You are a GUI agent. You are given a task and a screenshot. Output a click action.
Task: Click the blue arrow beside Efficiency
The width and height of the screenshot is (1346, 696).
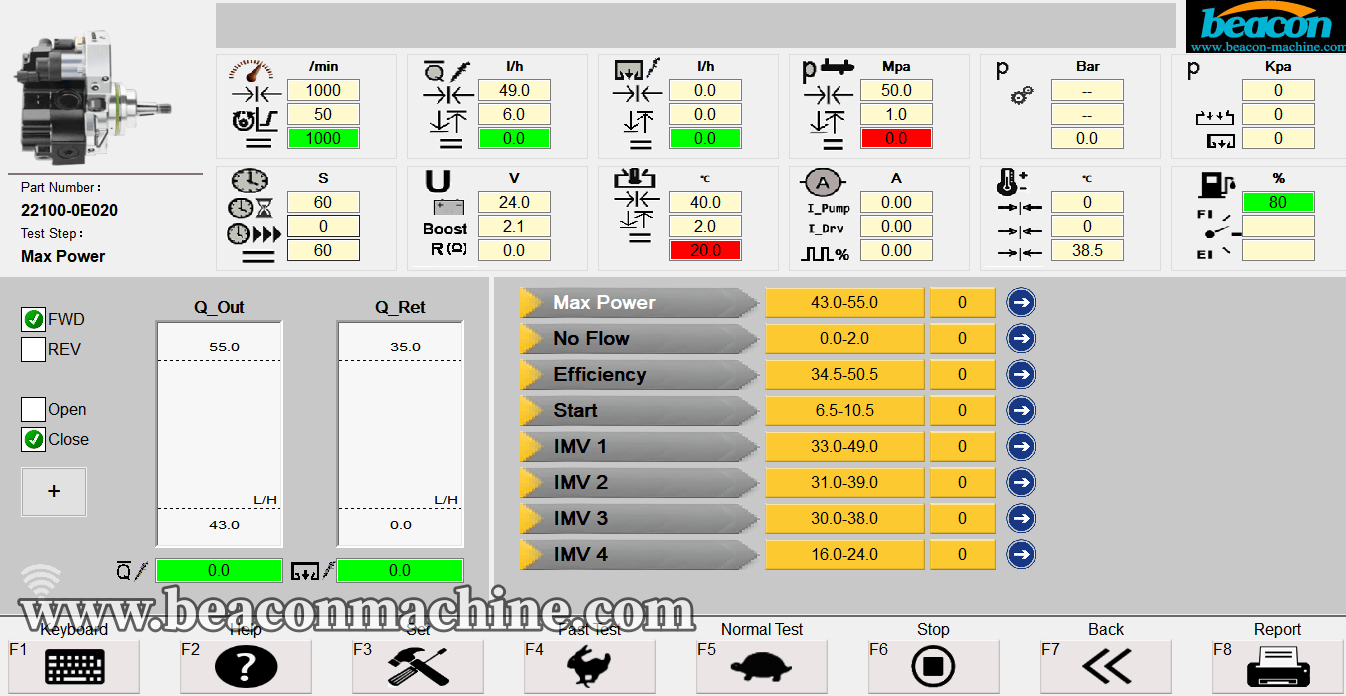coord(1021,375)
